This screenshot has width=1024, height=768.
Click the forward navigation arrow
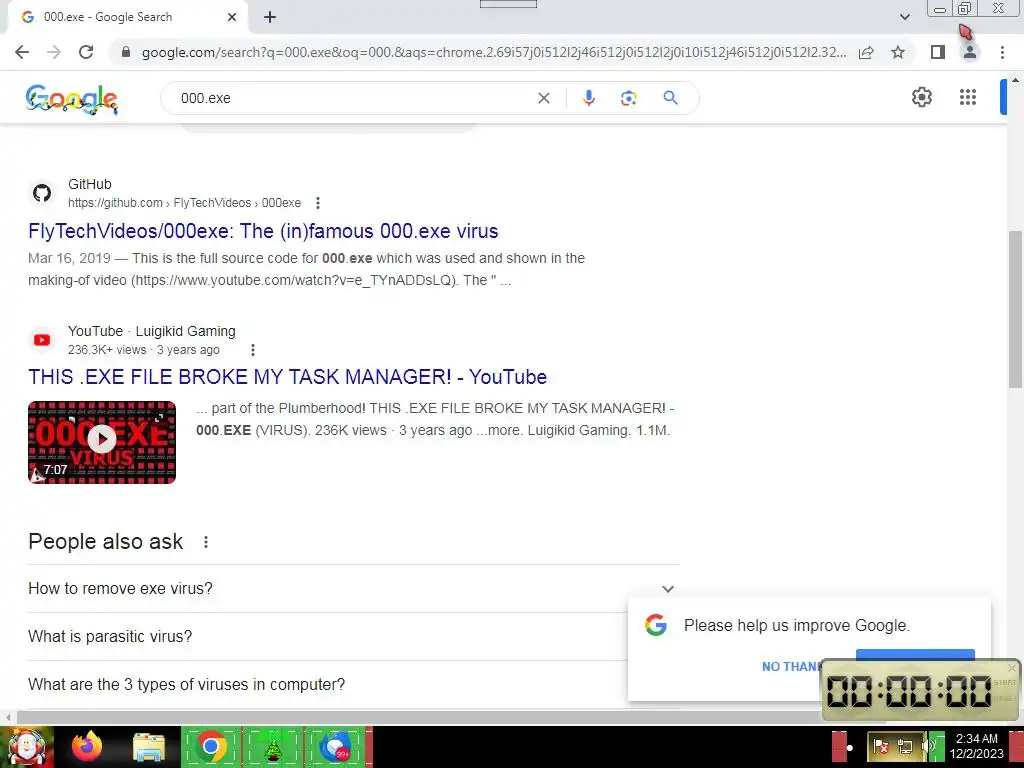tap(54, 52)
